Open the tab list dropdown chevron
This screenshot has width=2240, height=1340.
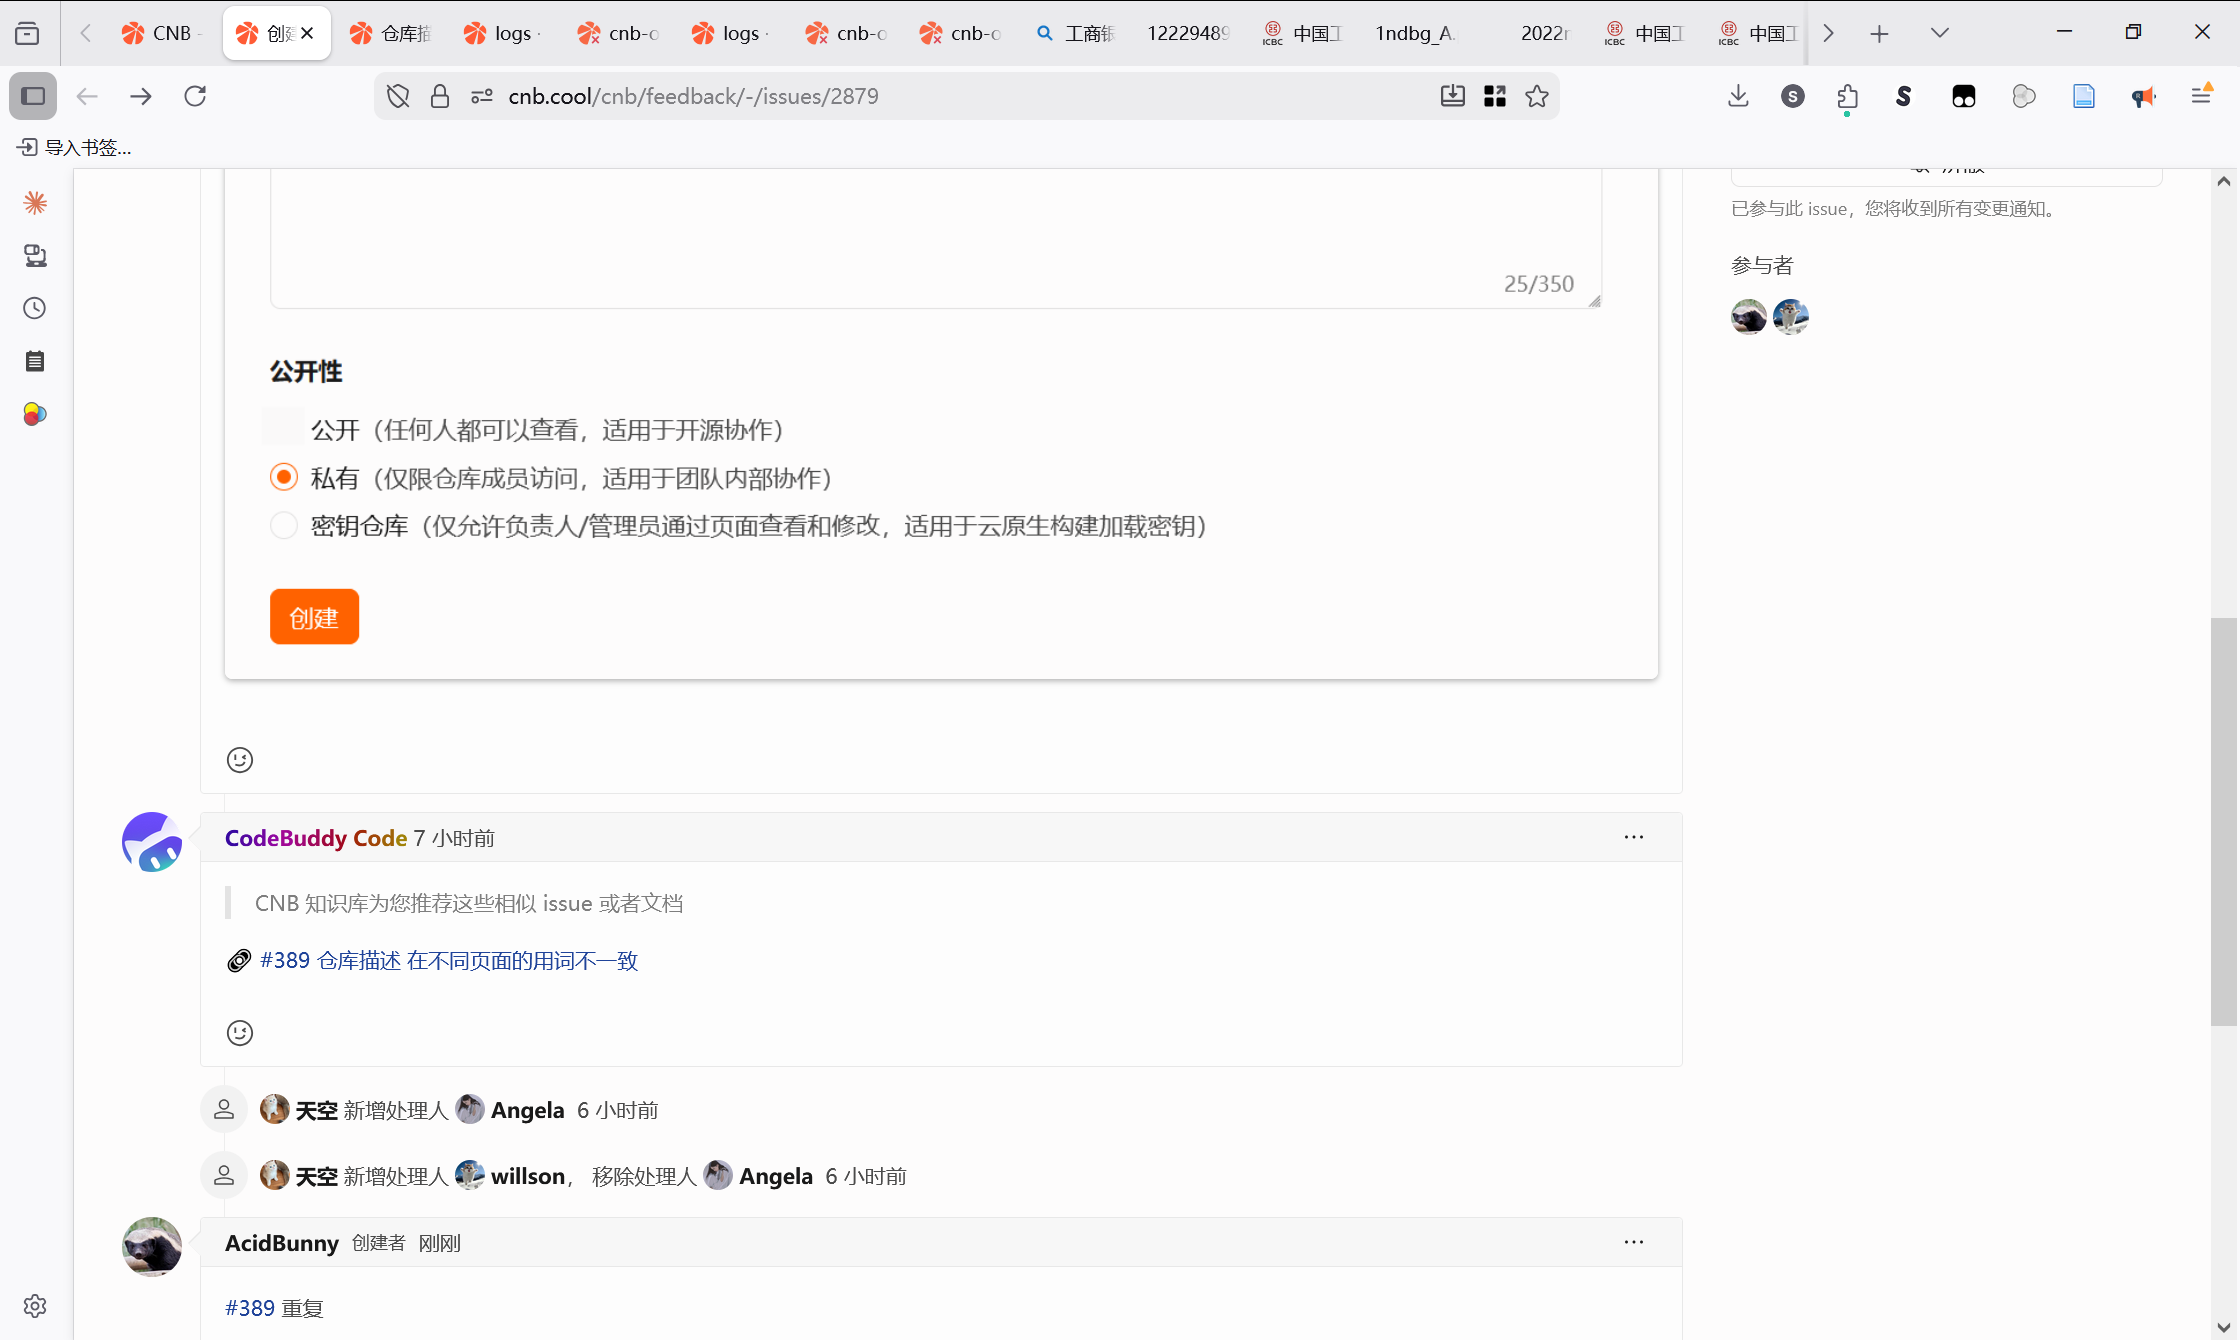[x=1938, y=32]
